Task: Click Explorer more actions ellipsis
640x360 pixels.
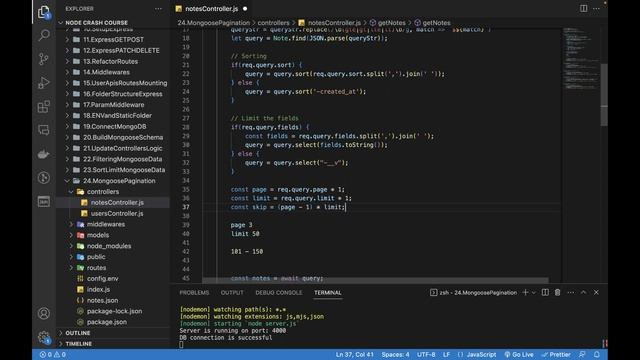Action: 158,9
